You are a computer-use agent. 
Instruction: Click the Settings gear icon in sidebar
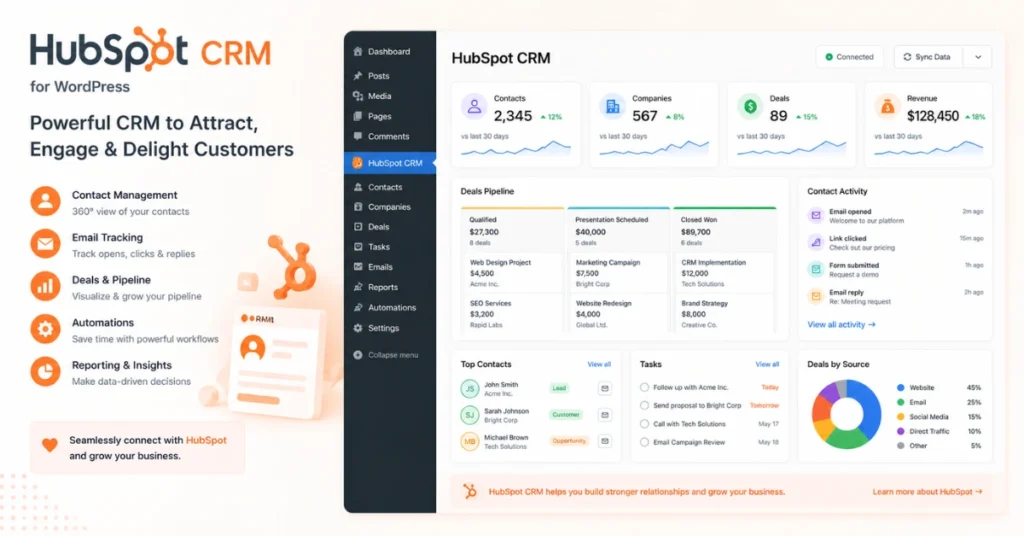pos(358,328)
